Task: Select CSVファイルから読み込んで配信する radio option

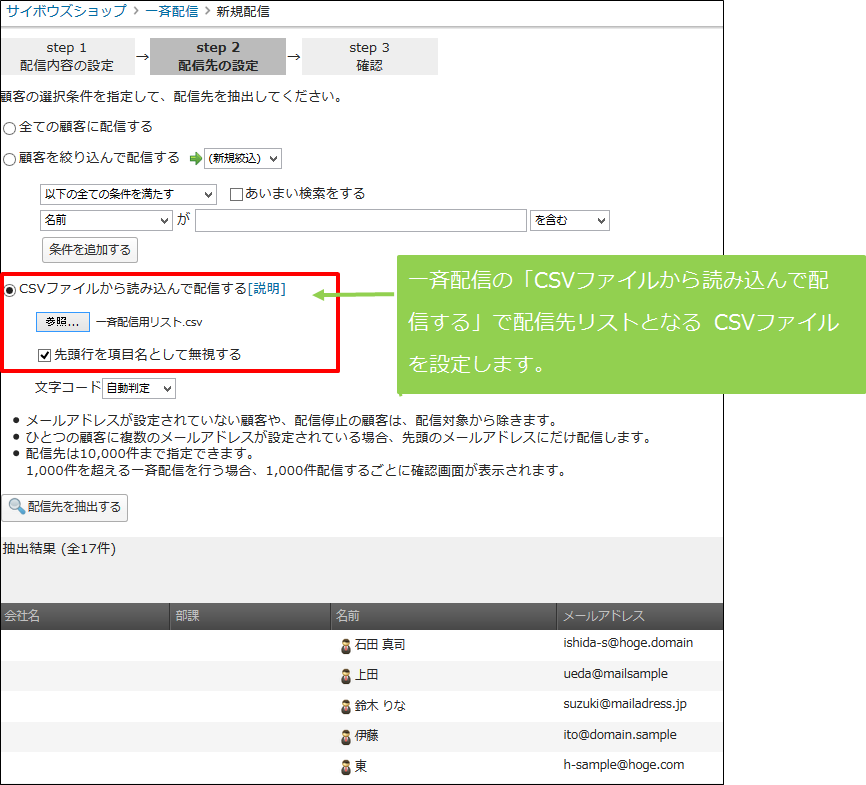Action: 9,290
